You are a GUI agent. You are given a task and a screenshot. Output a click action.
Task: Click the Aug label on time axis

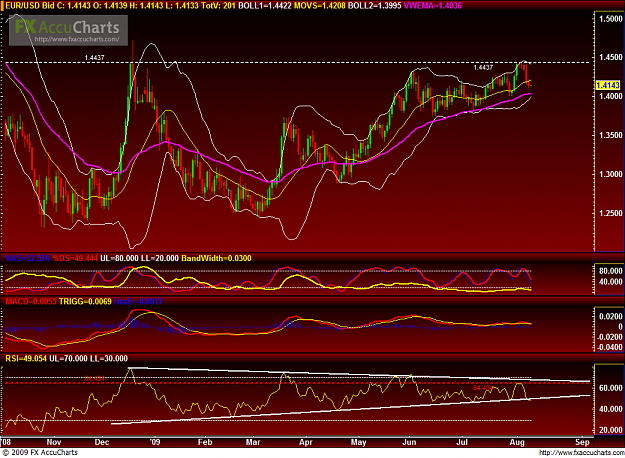tap(517, 442)
